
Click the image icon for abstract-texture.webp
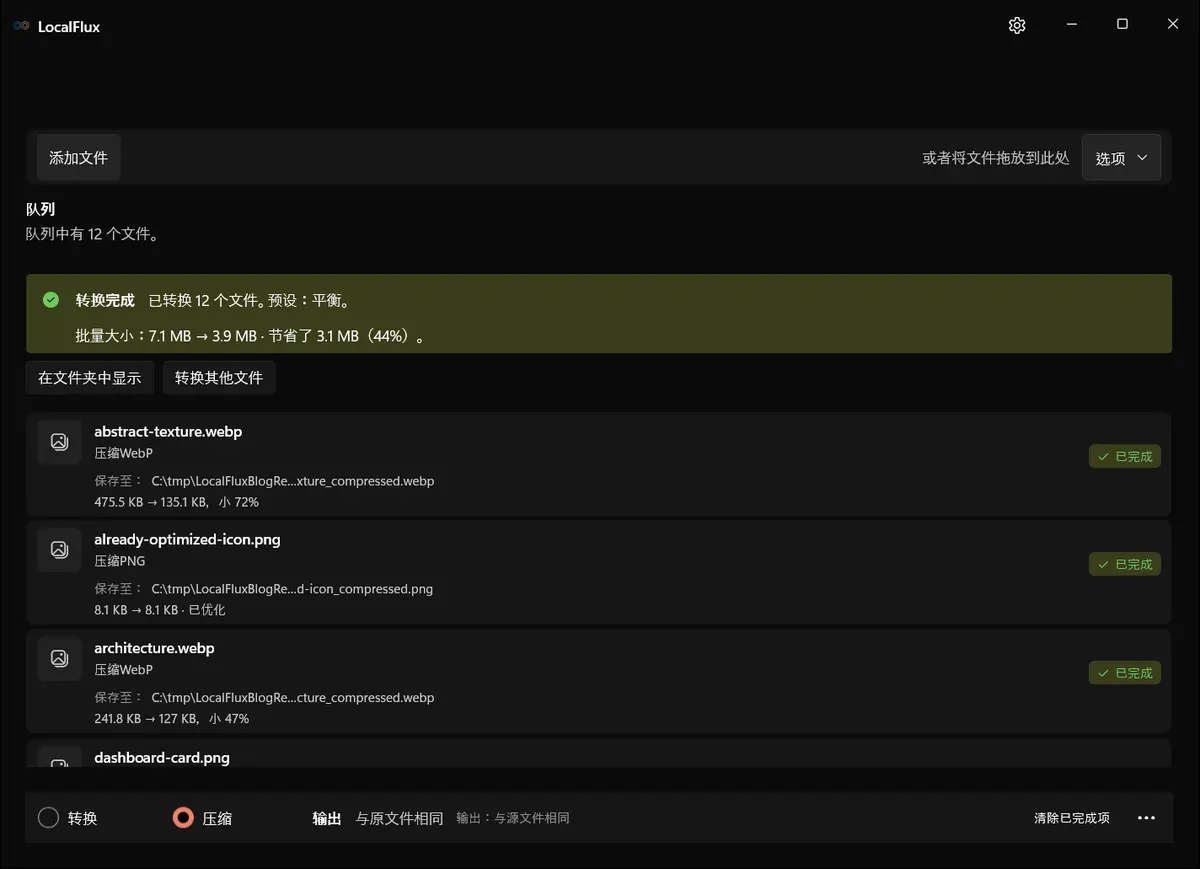[x=59, y=441]
